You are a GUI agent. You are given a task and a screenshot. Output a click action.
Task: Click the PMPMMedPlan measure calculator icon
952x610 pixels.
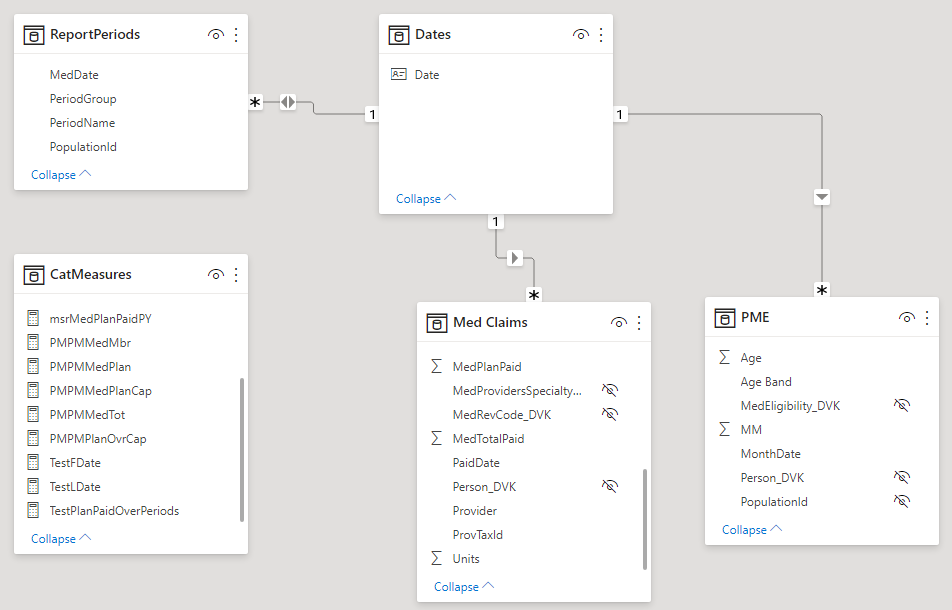click(33, 366)
